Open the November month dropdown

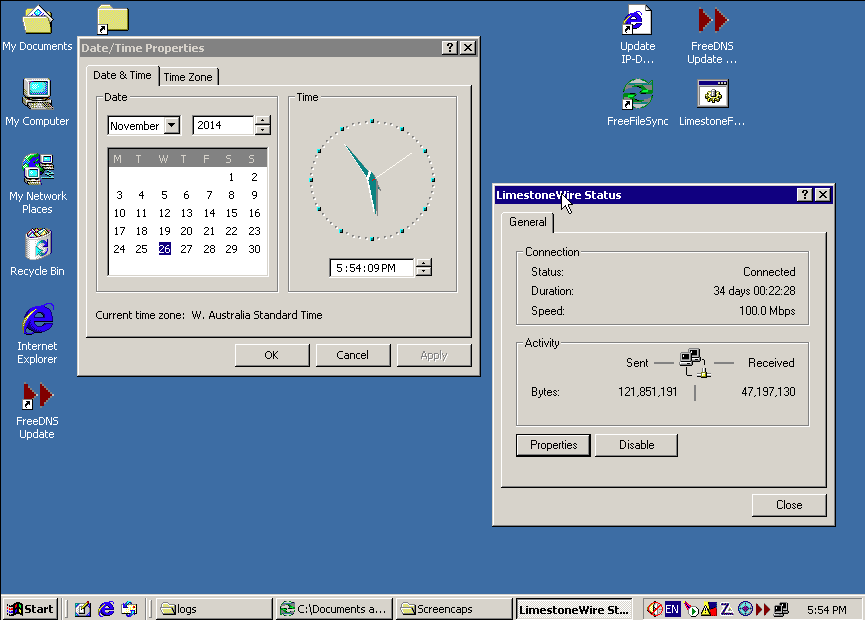(173, 125)
